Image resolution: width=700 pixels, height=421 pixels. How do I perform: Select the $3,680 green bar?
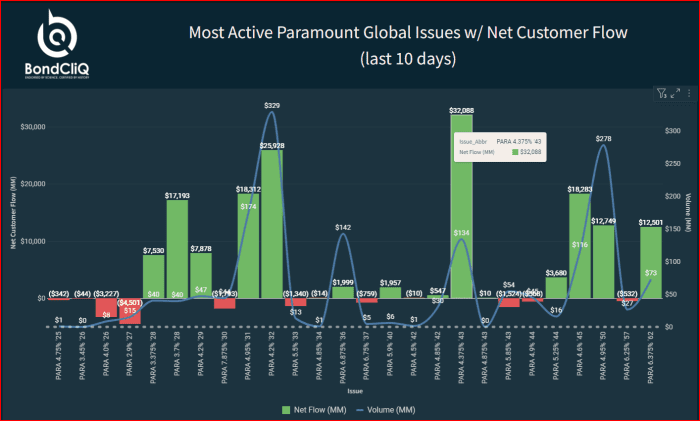[x=556, y=288]
